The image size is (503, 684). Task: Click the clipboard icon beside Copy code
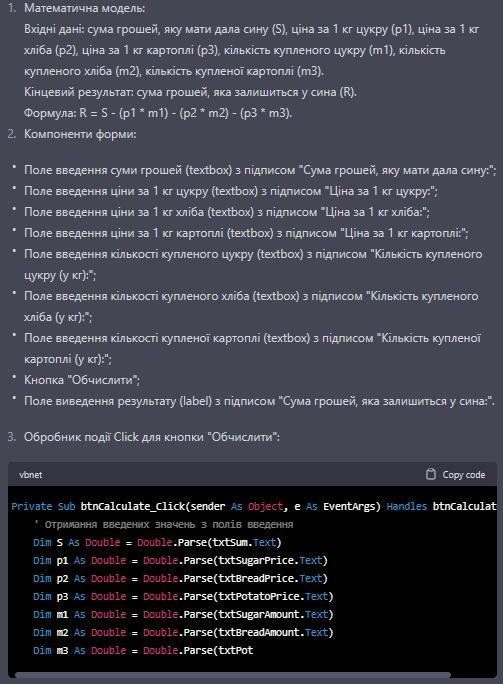(431, 474)
